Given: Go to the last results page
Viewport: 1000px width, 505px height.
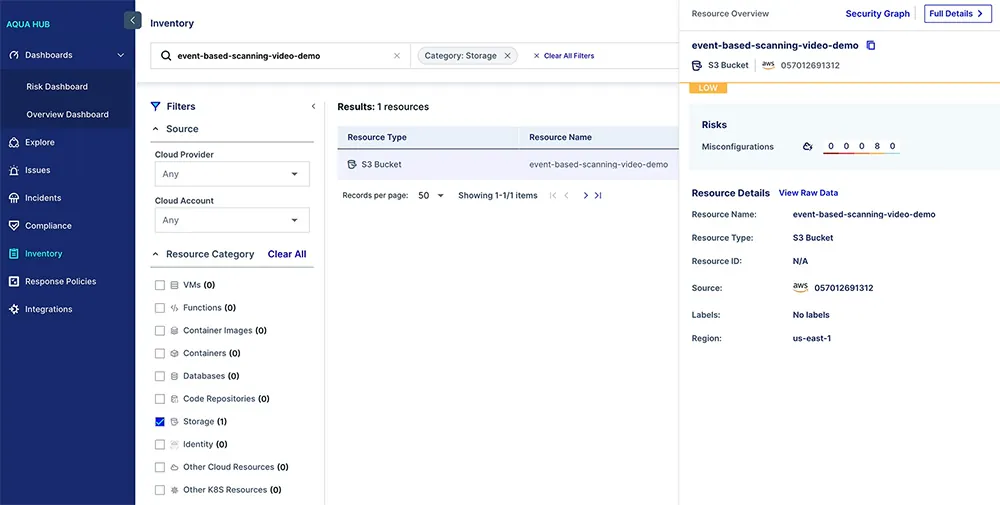Looking at the screenshot, I should coord(598,196).
